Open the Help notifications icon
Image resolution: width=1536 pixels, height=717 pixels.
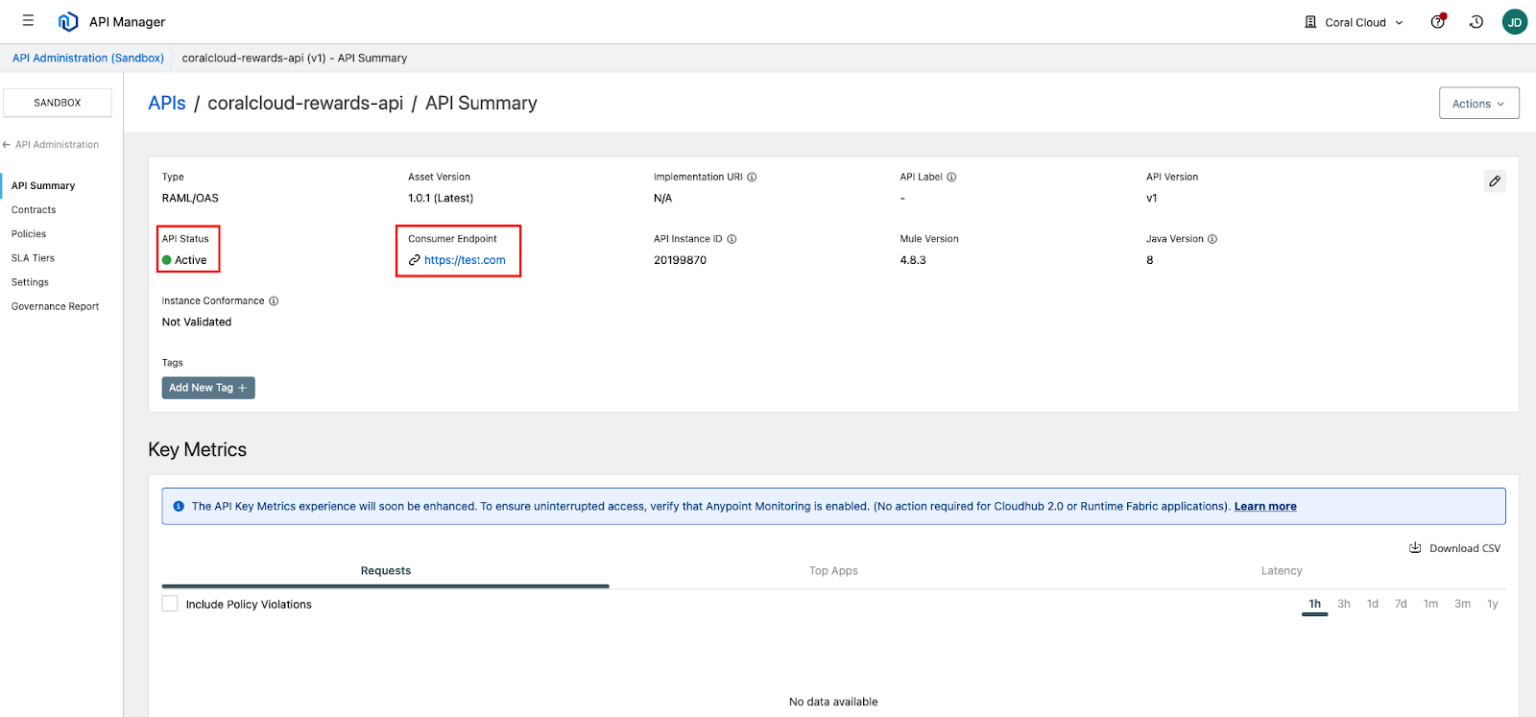pyautogui.click(x=1437, y=21)
